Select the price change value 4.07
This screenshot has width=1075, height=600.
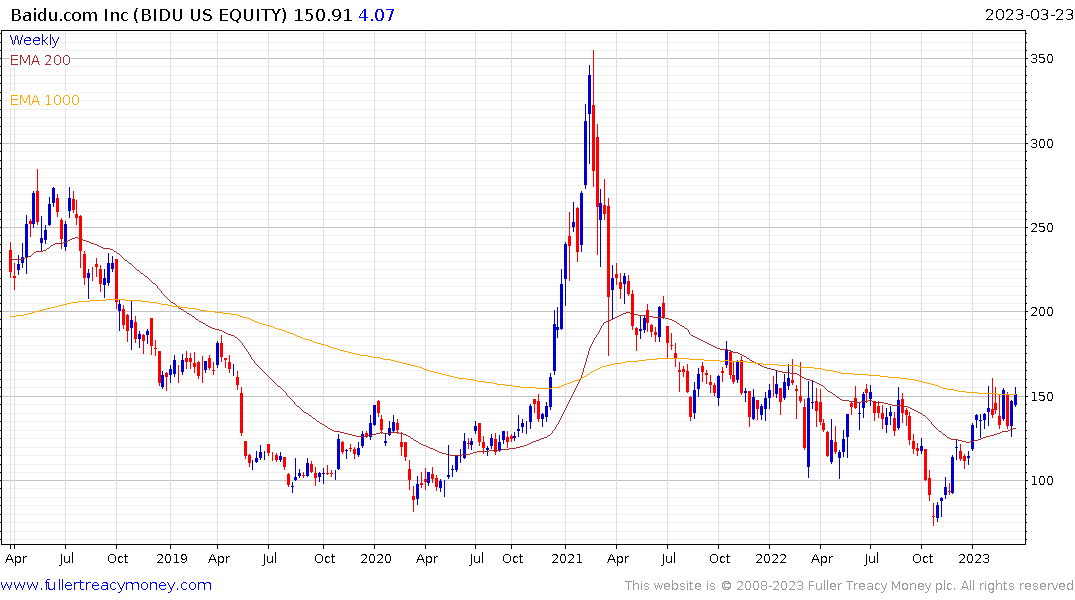coord(376,15)
